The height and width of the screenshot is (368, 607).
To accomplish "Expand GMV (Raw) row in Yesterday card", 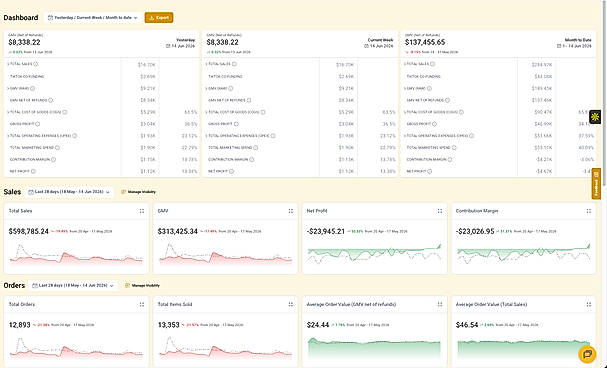I will 8,89.
